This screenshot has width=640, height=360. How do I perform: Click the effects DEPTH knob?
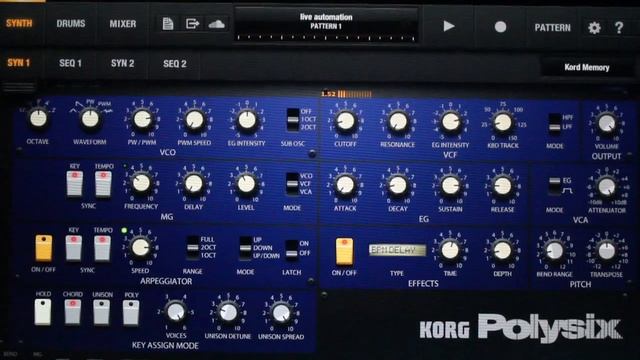pos(502,250)
